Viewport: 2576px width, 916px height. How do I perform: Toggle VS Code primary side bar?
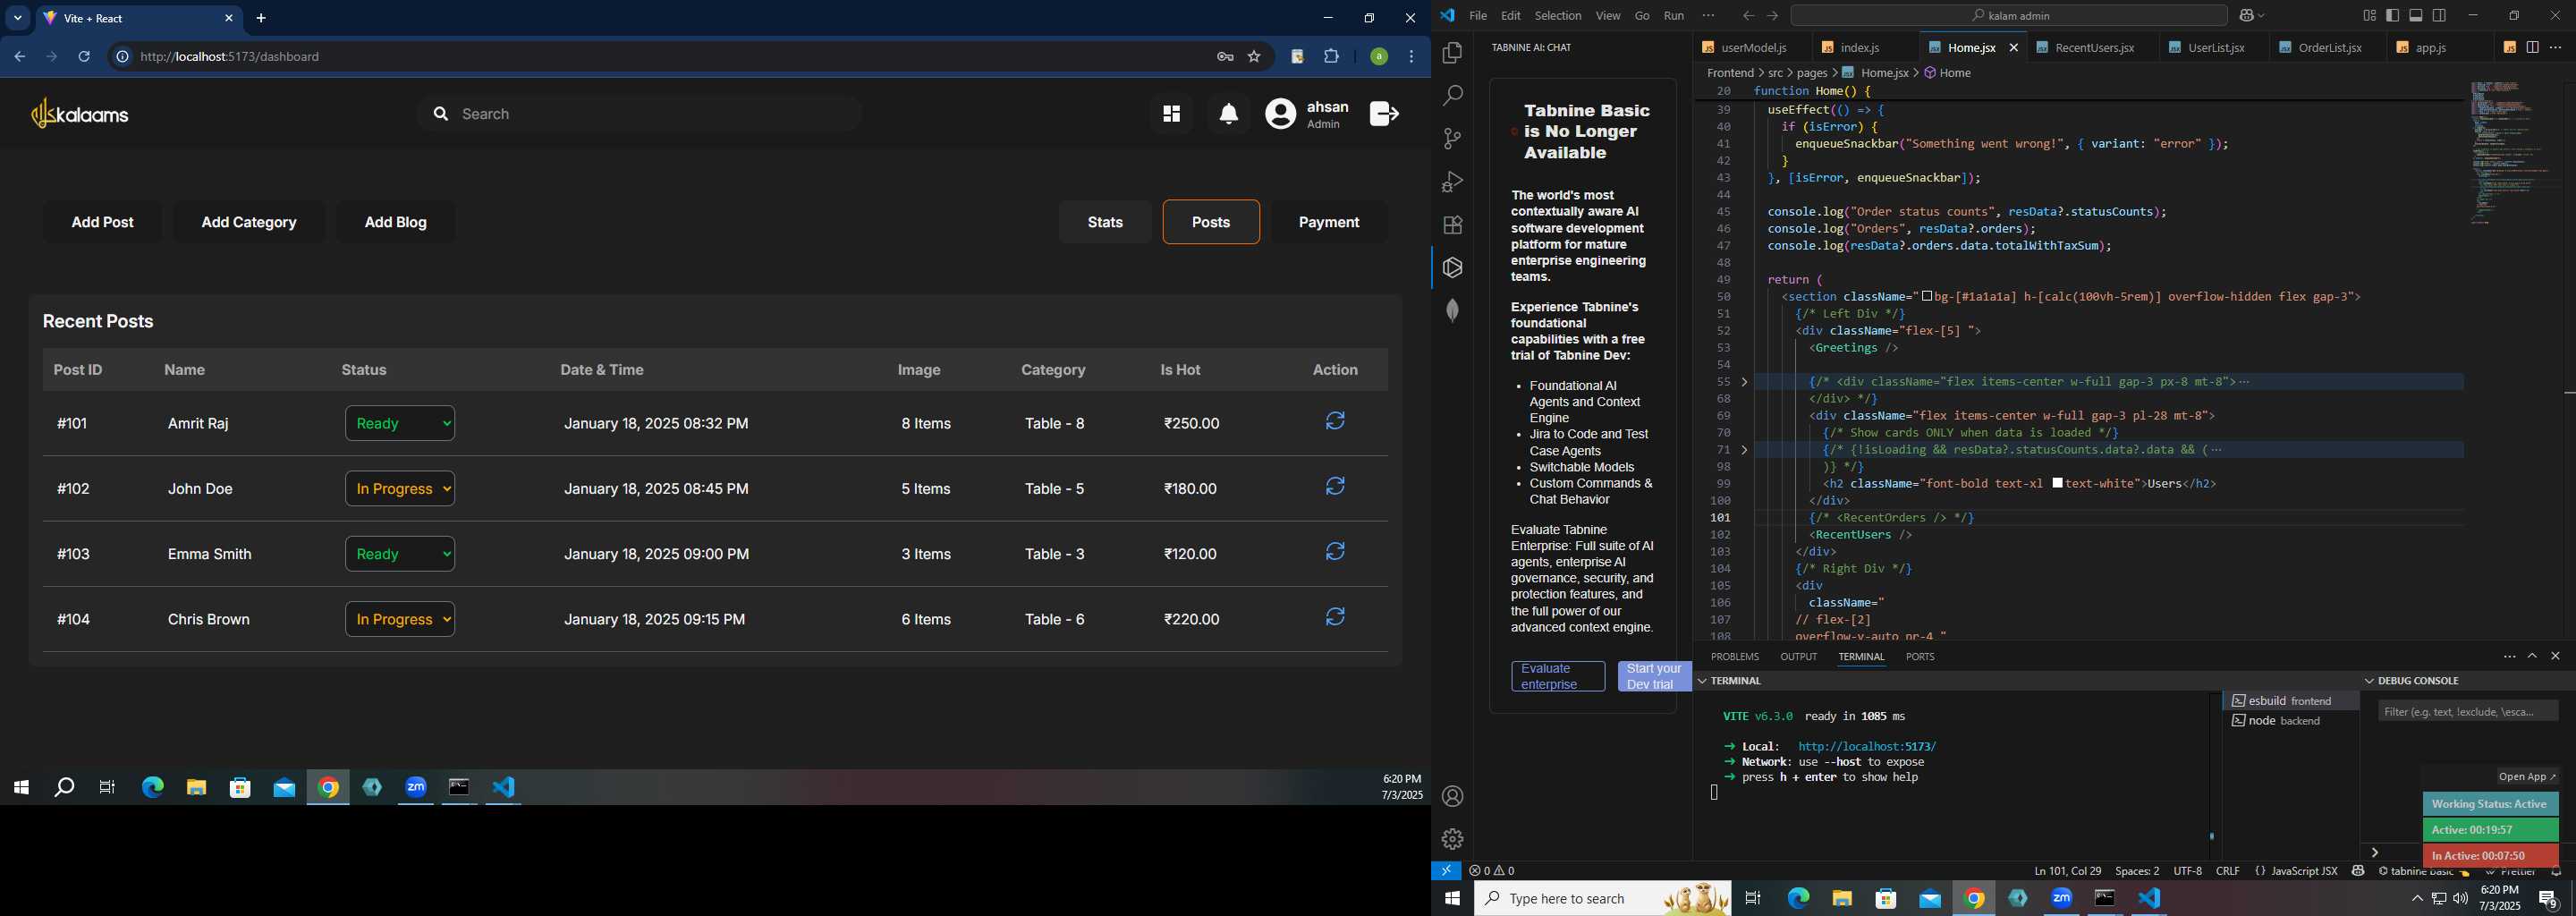tap(2393, 15)
